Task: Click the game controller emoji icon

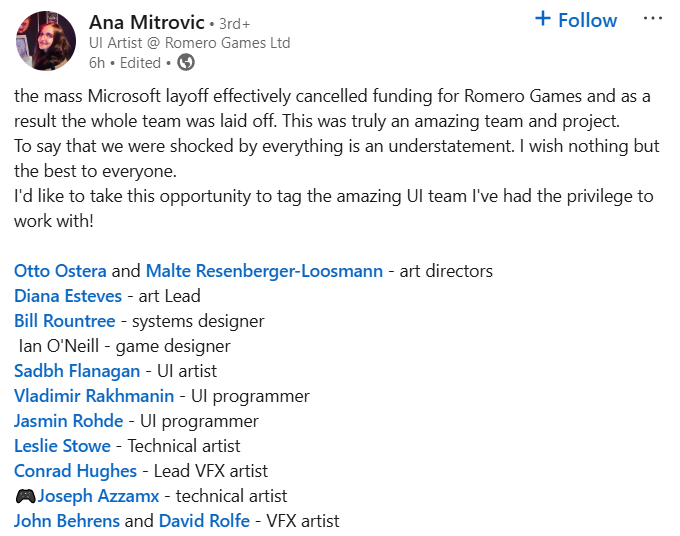Action: click(25, 496)
